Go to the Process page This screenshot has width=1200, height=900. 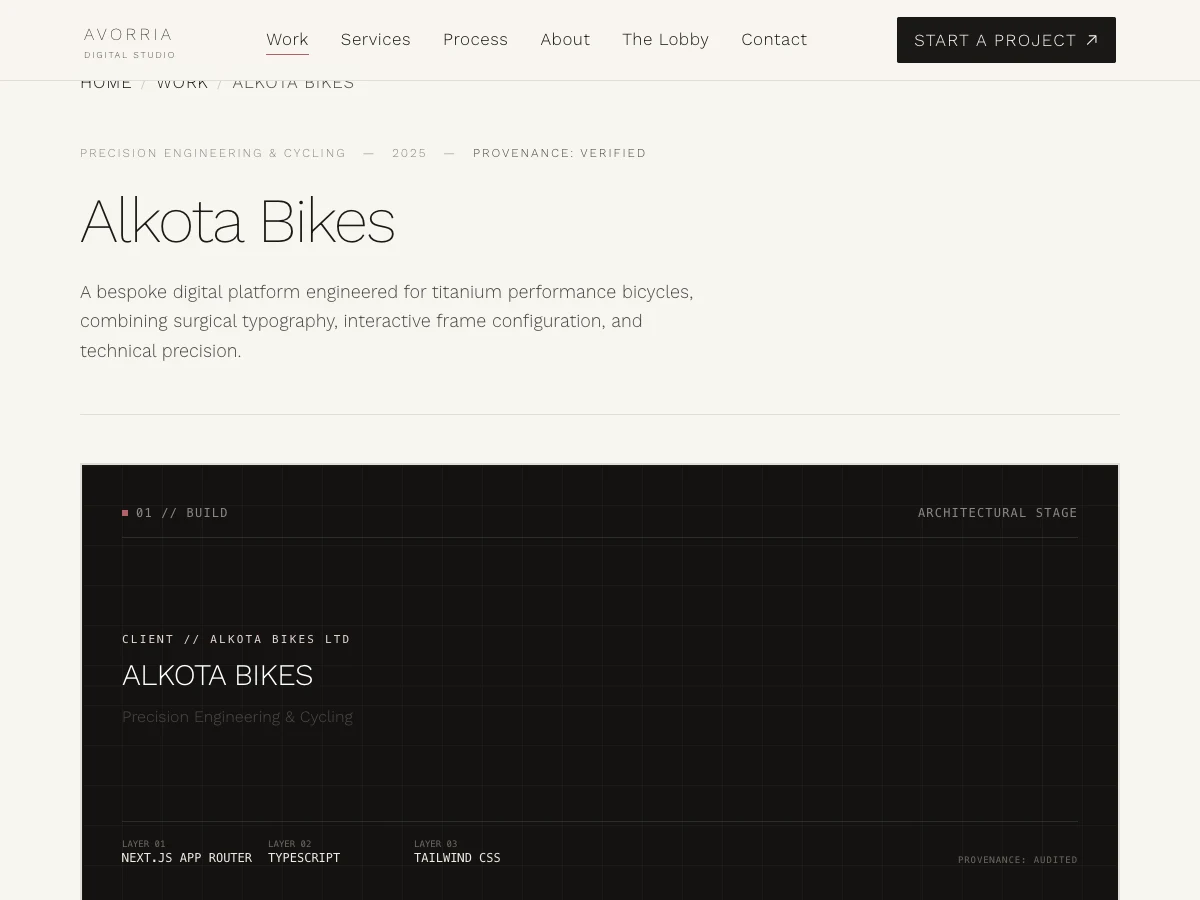click(x=475, y=40)
